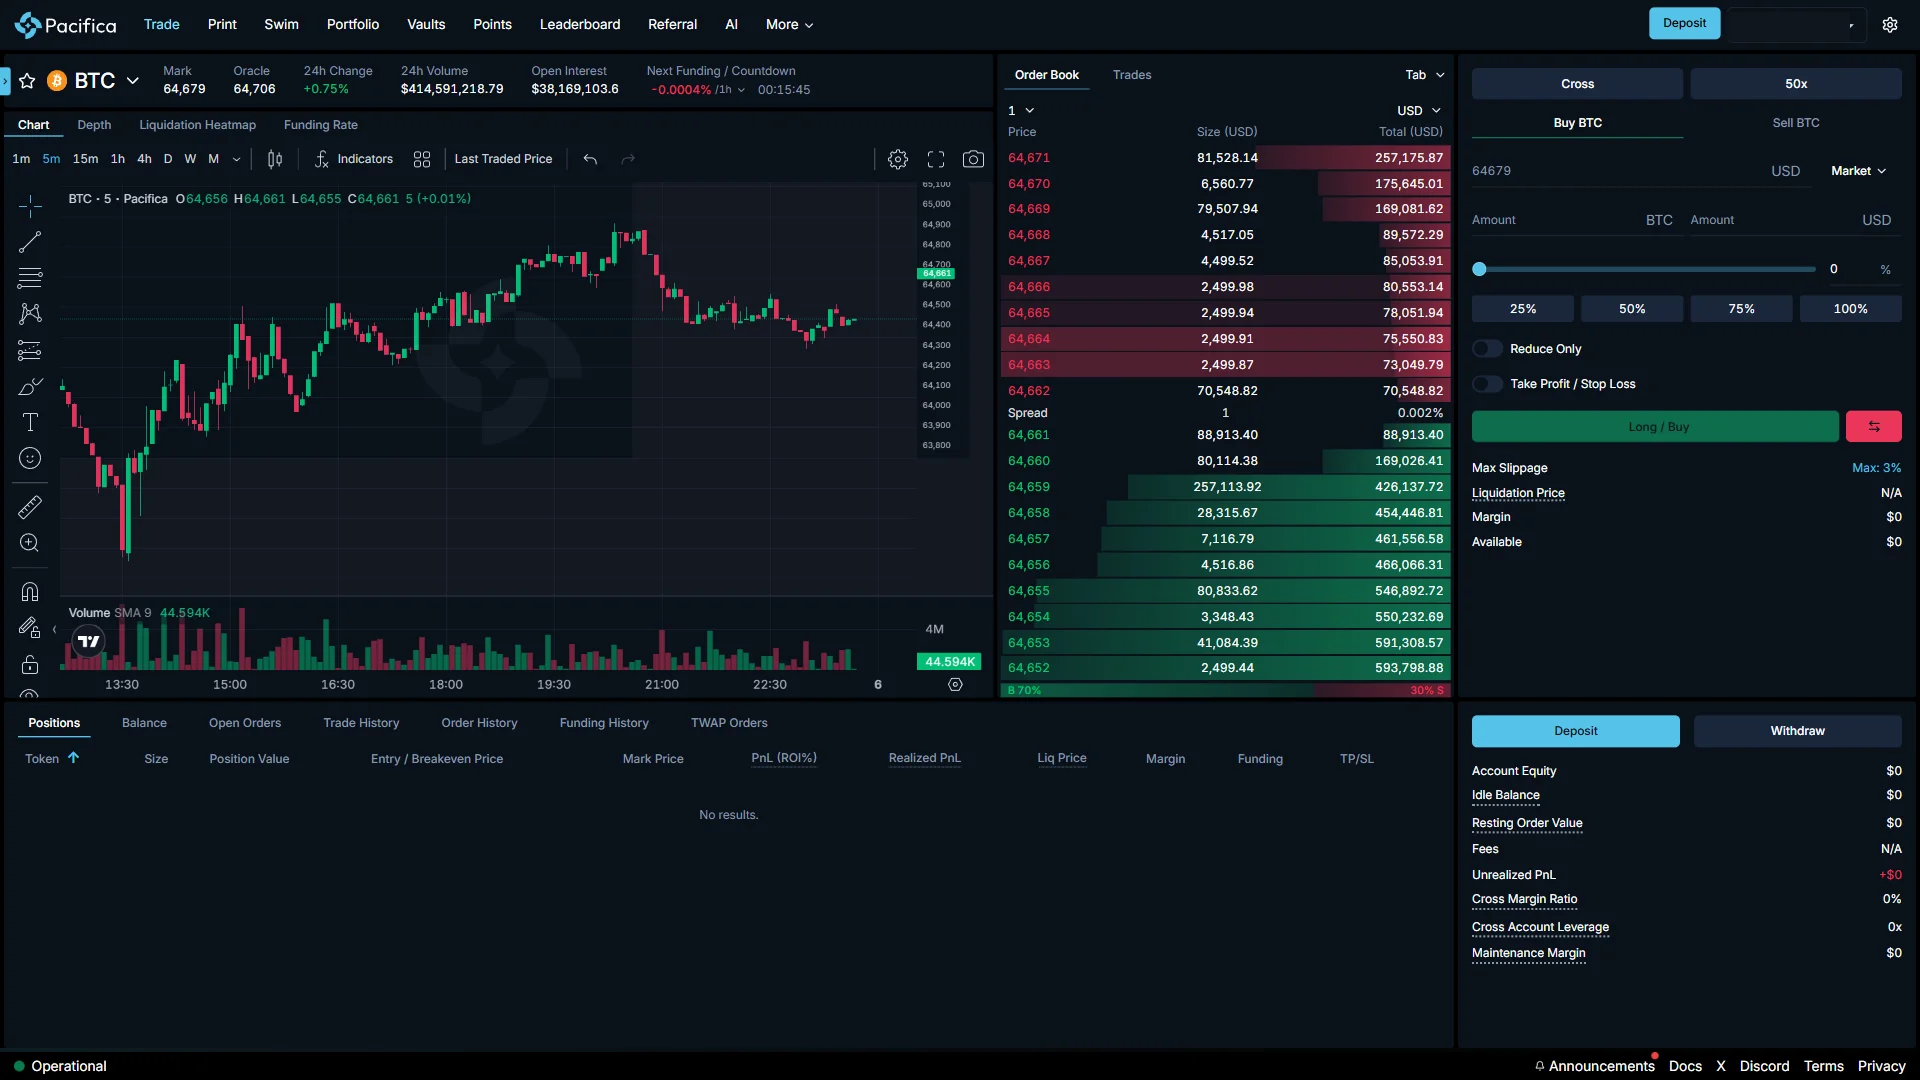Viewport: 1920px width, 1080px height.
Task: Sort positions by Token column
Action: coord(52,759)
